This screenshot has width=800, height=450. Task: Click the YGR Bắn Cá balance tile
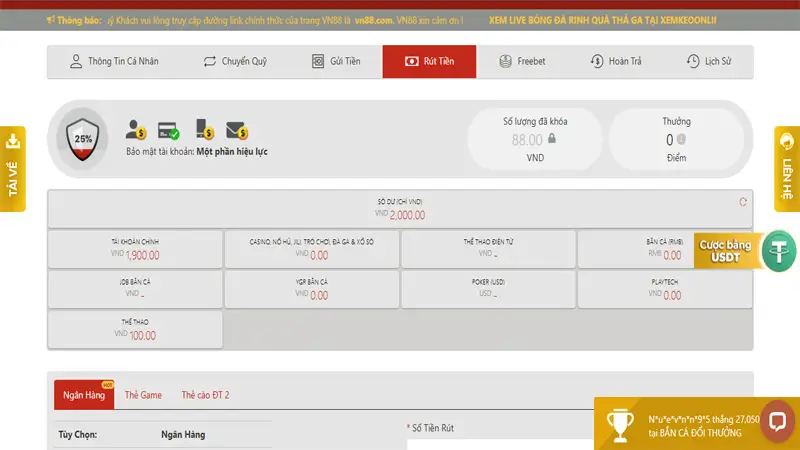click(x=312, y=289)
